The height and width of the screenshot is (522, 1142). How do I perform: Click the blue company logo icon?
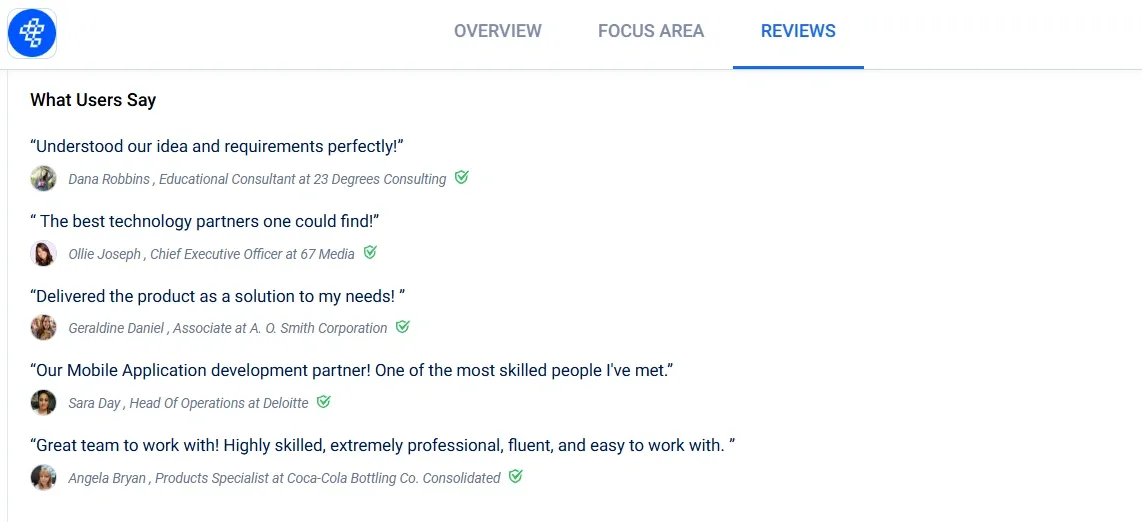click(32, 32)
